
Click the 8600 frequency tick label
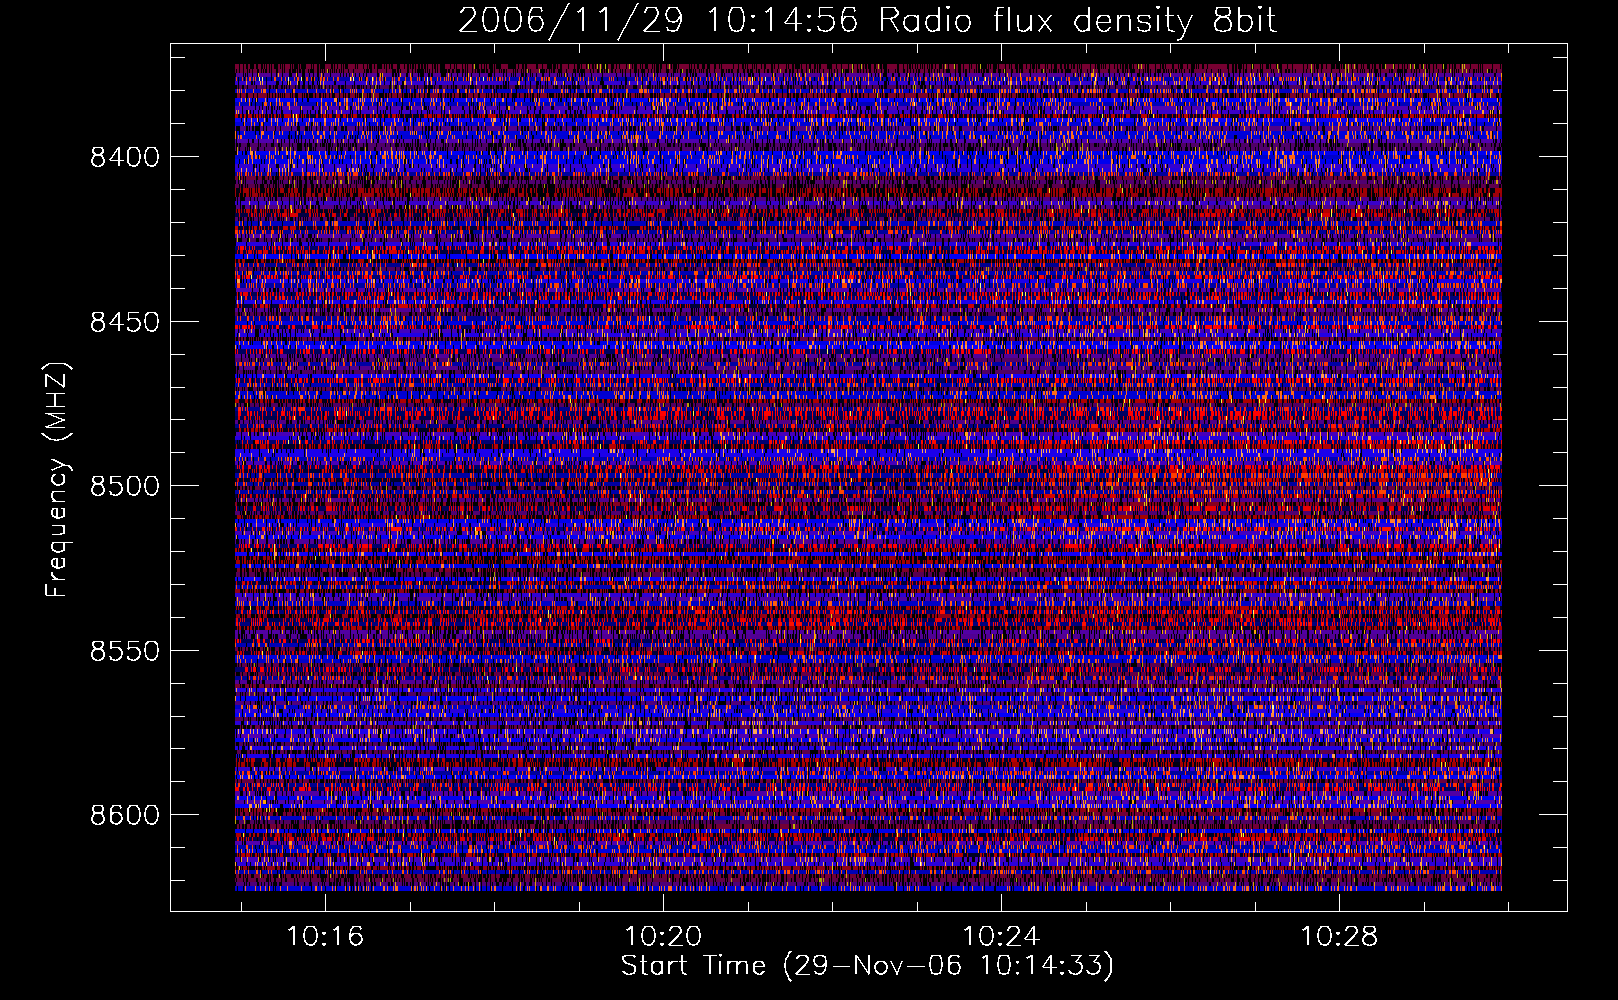(125, 815)
